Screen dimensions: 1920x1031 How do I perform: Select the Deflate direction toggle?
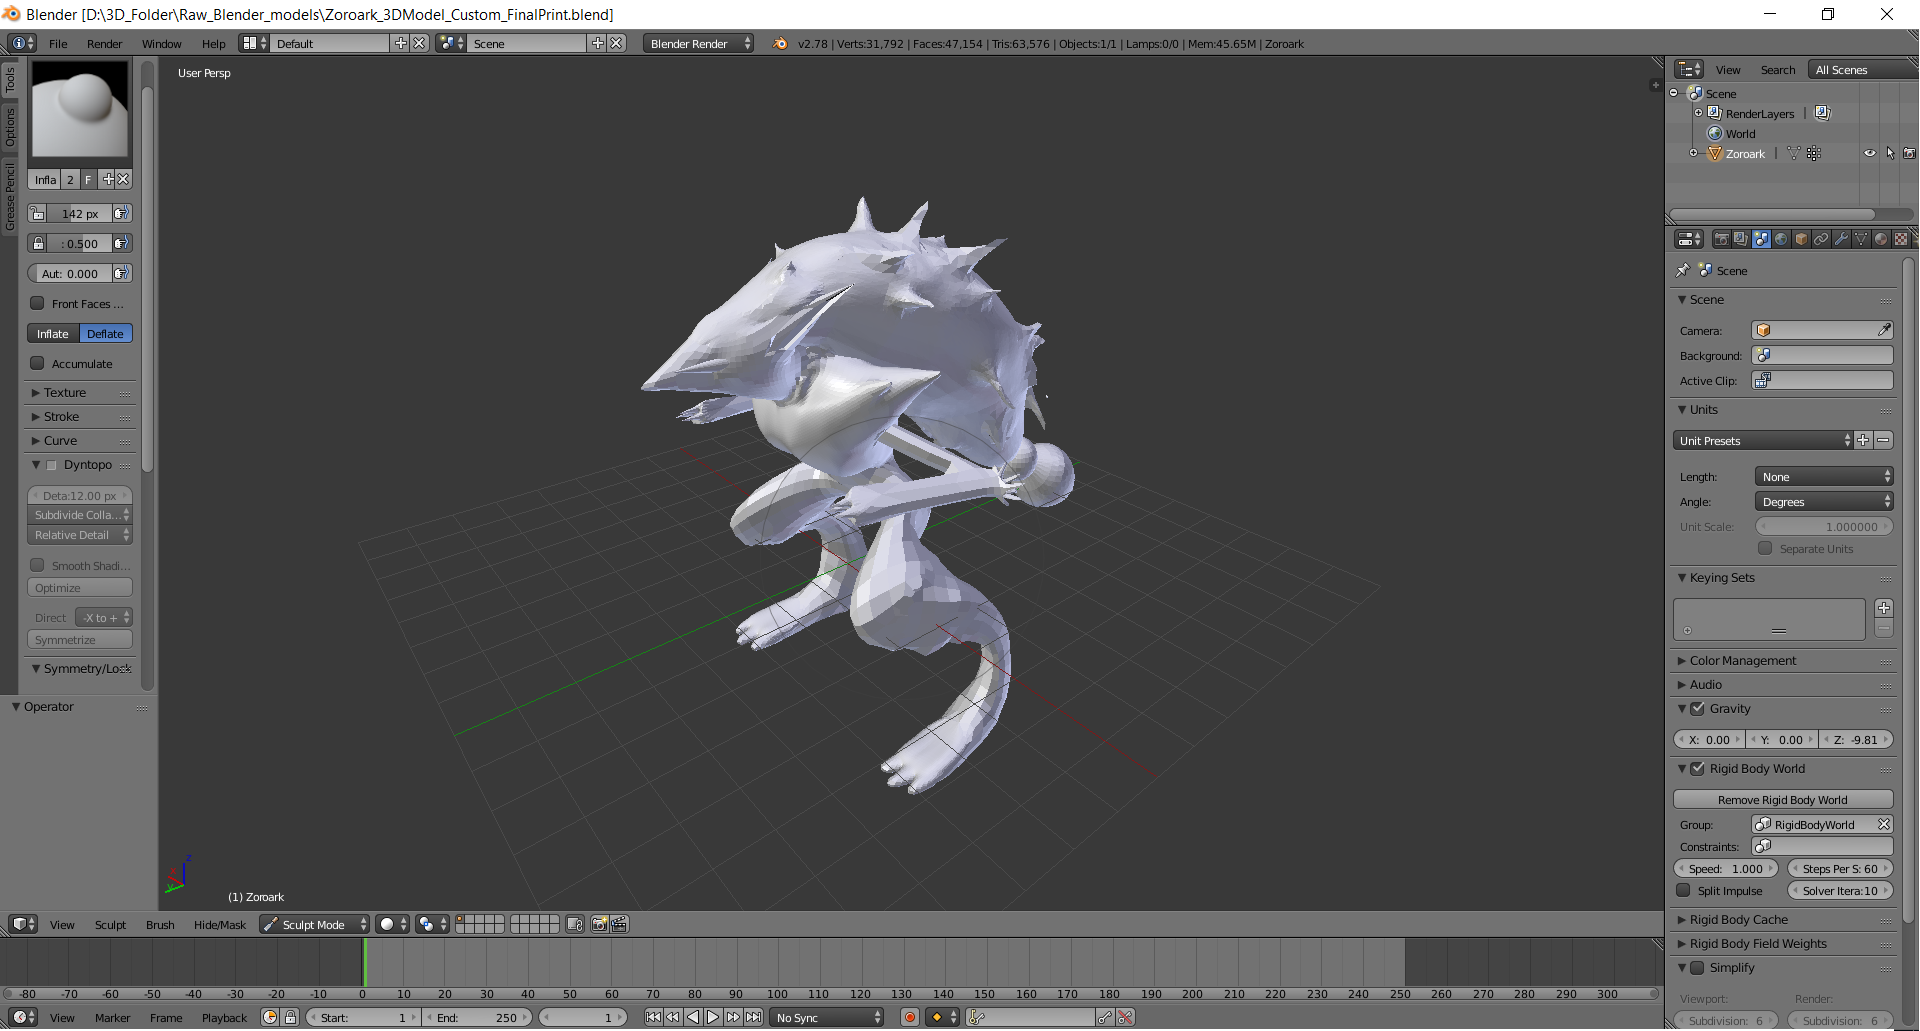106,333
